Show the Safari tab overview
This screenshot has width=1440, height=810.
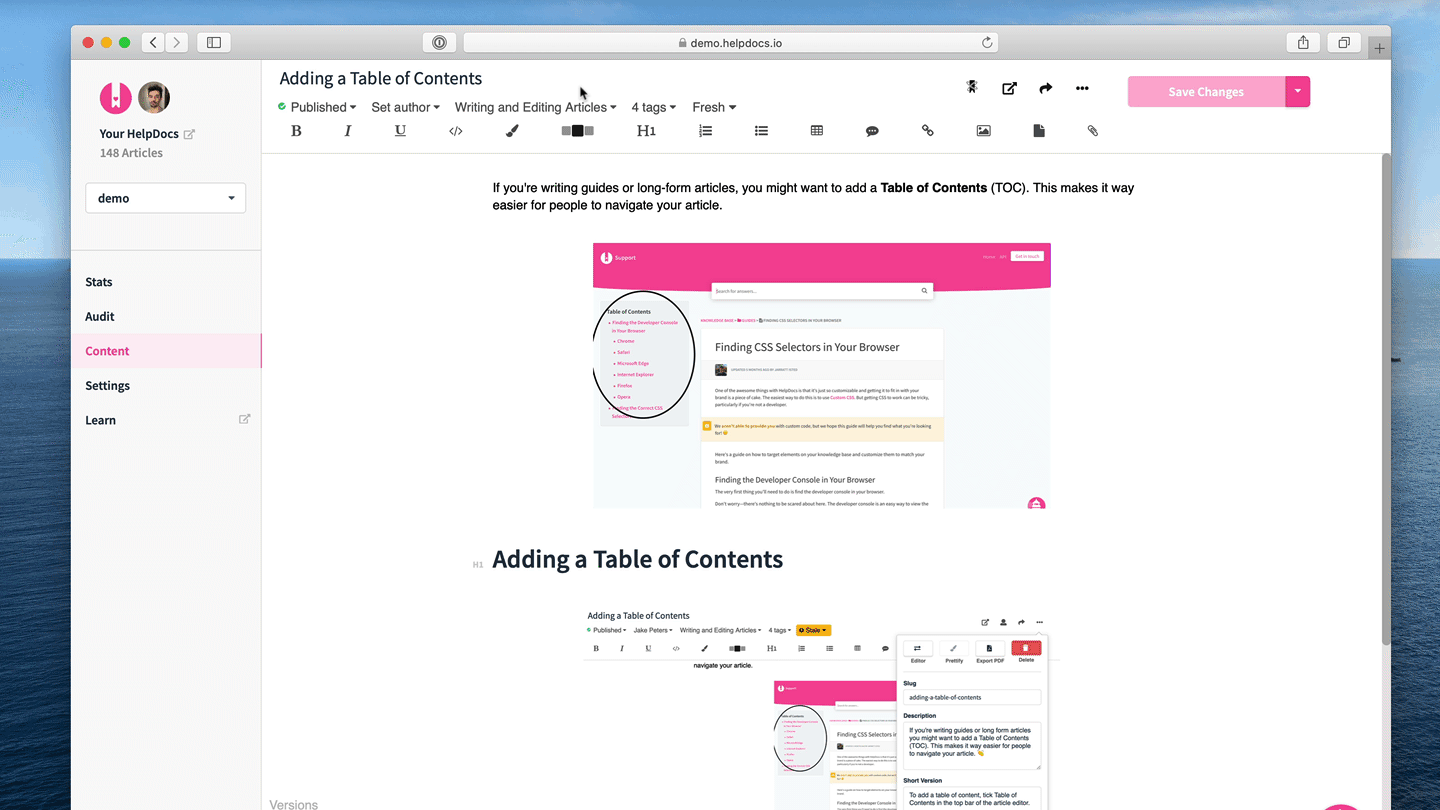pos(1344,42)
